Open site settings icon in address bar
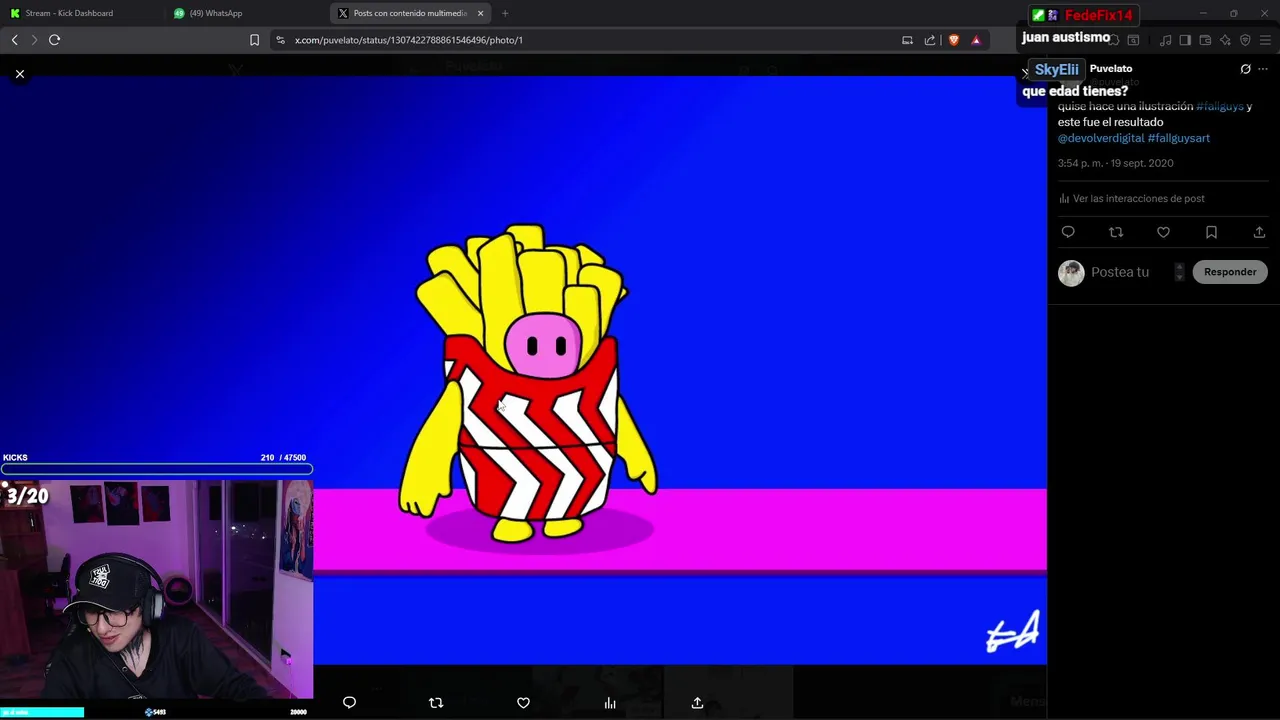 pyautogui.click(x=280, y=40)
